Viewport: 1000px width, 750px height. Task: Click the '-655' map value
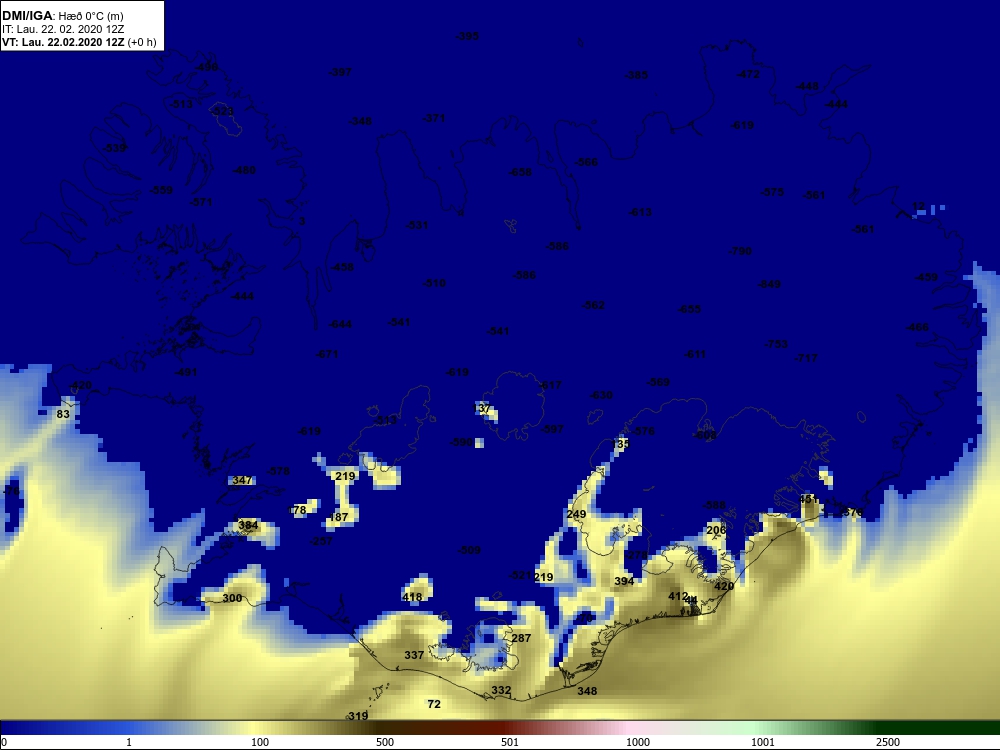pyautogui.click(x=689, y=309)
